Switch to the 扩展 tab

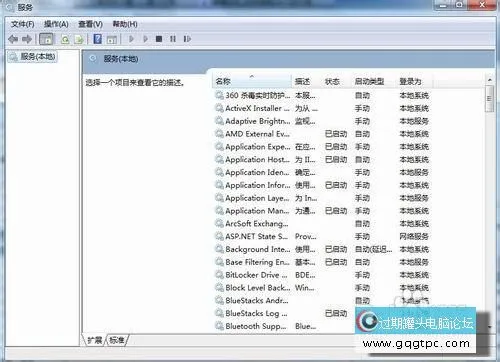(x=94, y=340)
